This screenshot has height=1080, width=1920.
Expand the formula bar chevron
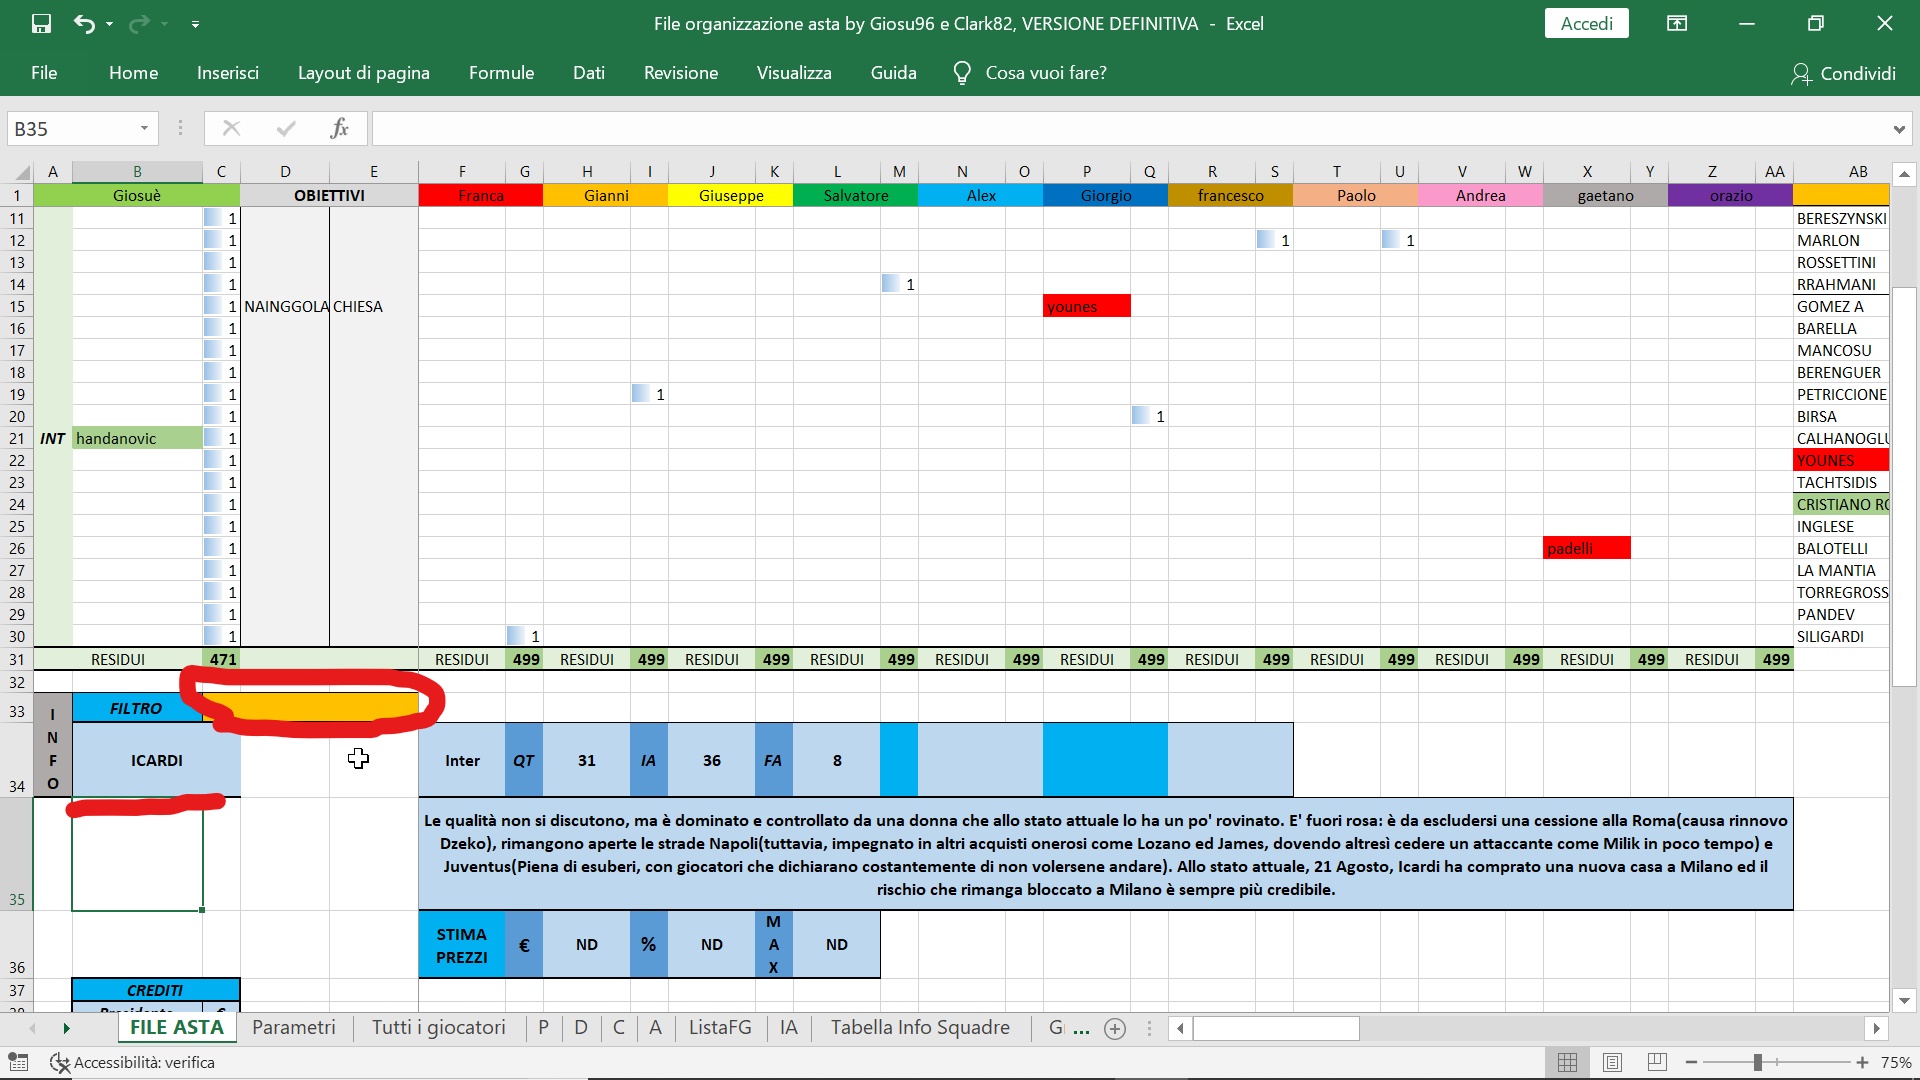(x=1898, y=129)
